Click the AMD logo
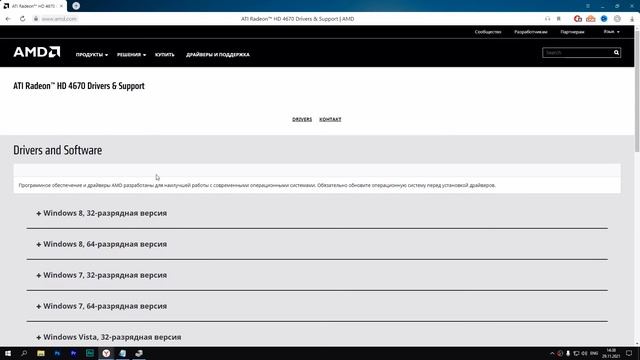This screenshot has height=360, width=640. pos(37,52)
